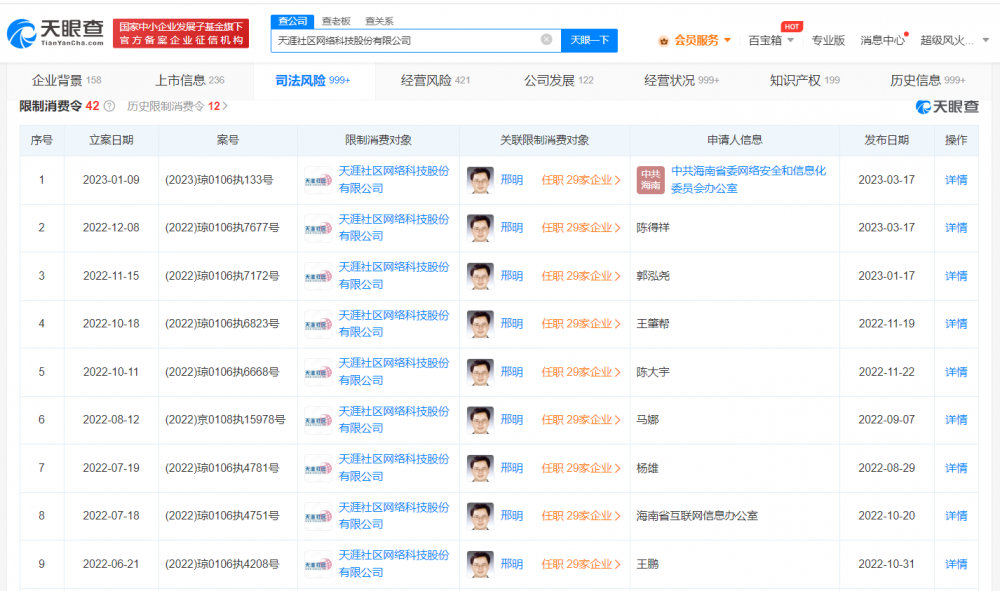The image size is (1000, 591).
Task: Open the 百宝箱 dropdown
Action: [771, 40]
